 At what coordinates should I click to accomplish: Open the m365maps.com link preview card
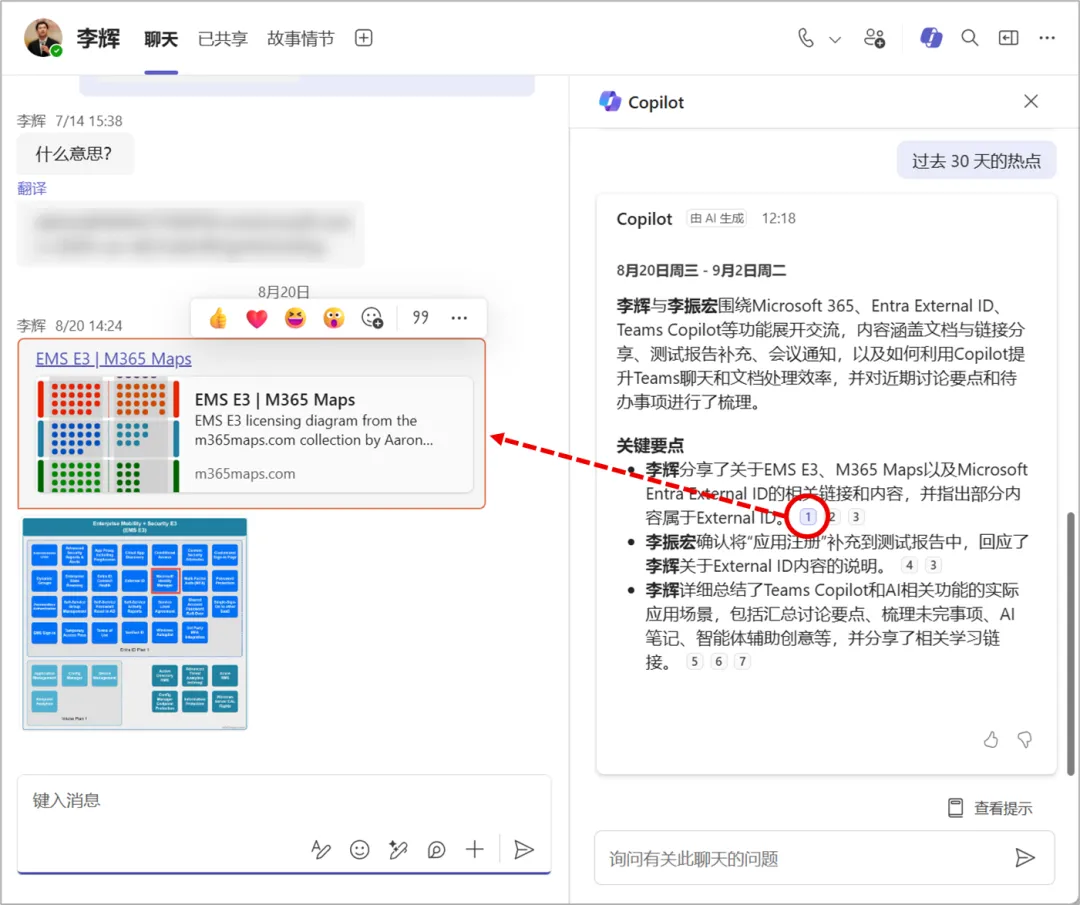click(256, 434)
